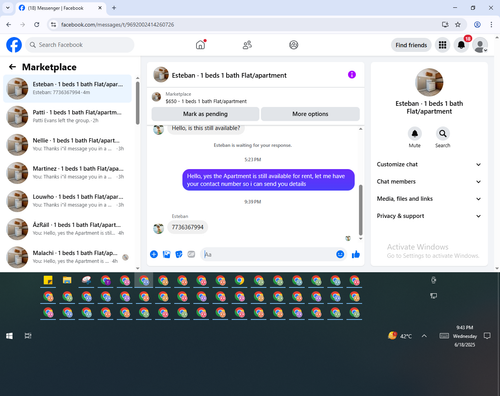View site information icon in address bar
500x396 pixels.
pos(53,24)
